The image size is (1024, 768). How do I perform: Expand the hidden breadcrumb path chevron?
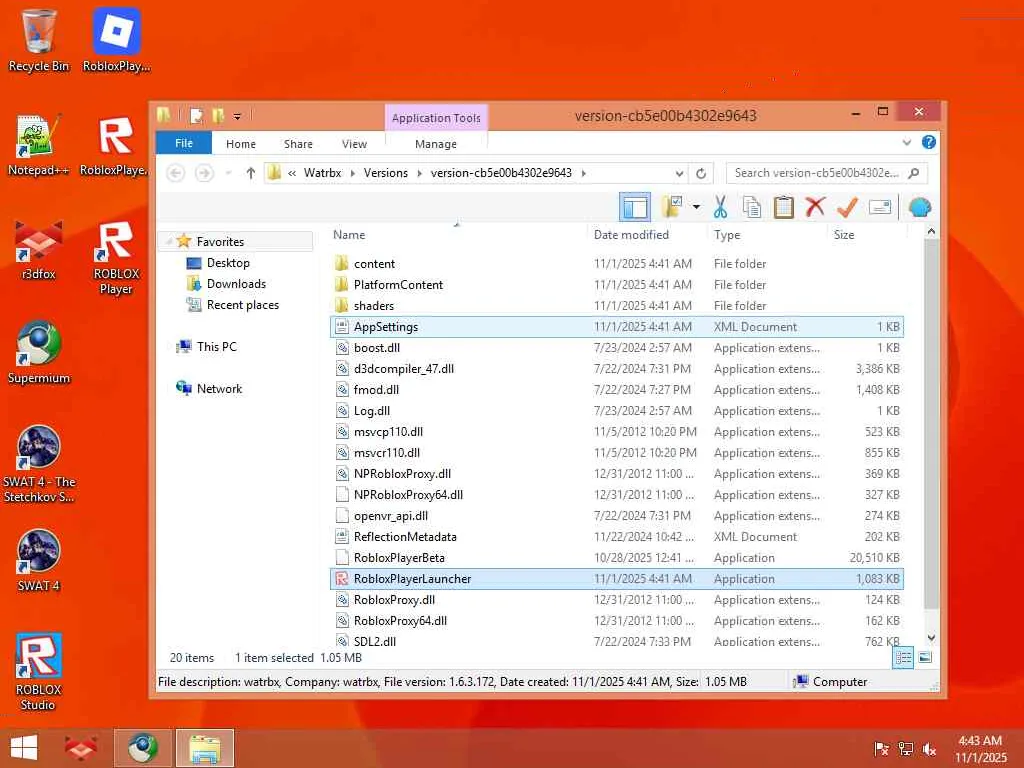coord(292,173)
